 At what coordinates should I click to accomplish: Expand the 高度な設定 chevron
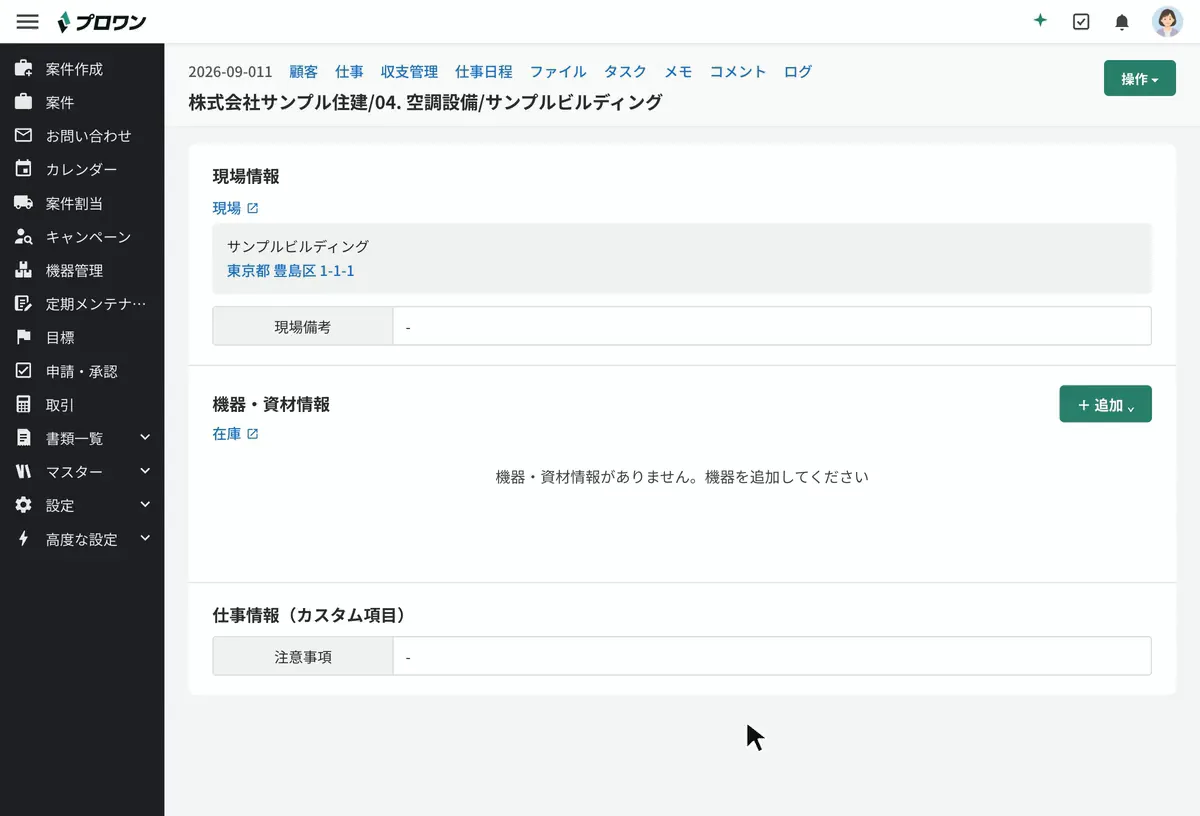click(x=145, y=538)
